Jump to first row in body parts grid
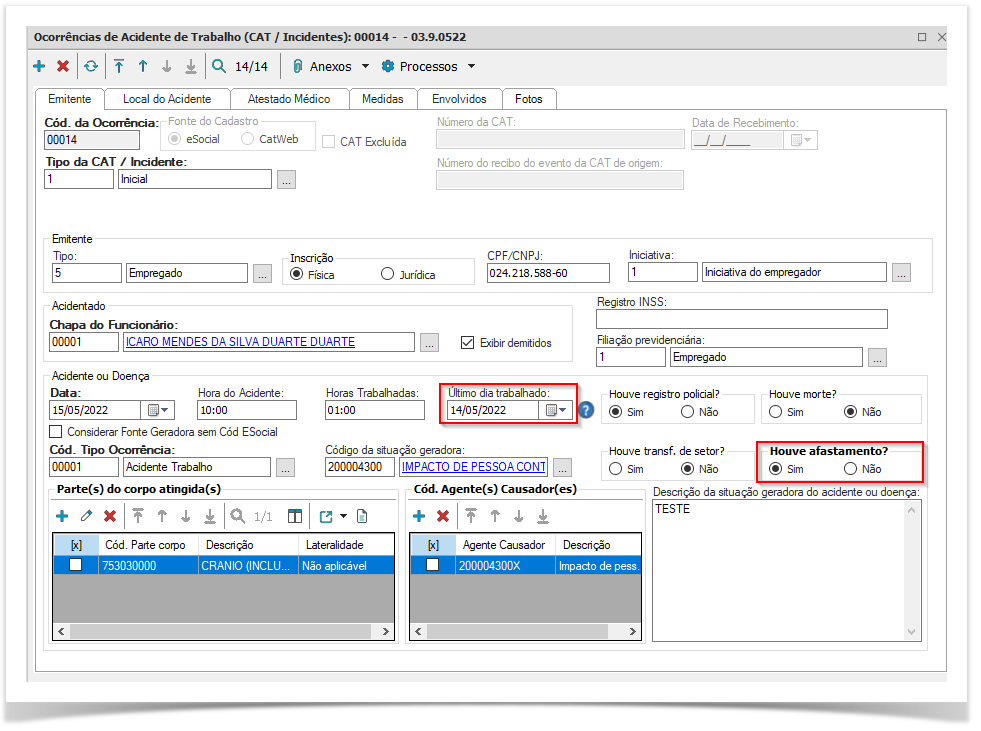981x731 pixels. point(138,516)
